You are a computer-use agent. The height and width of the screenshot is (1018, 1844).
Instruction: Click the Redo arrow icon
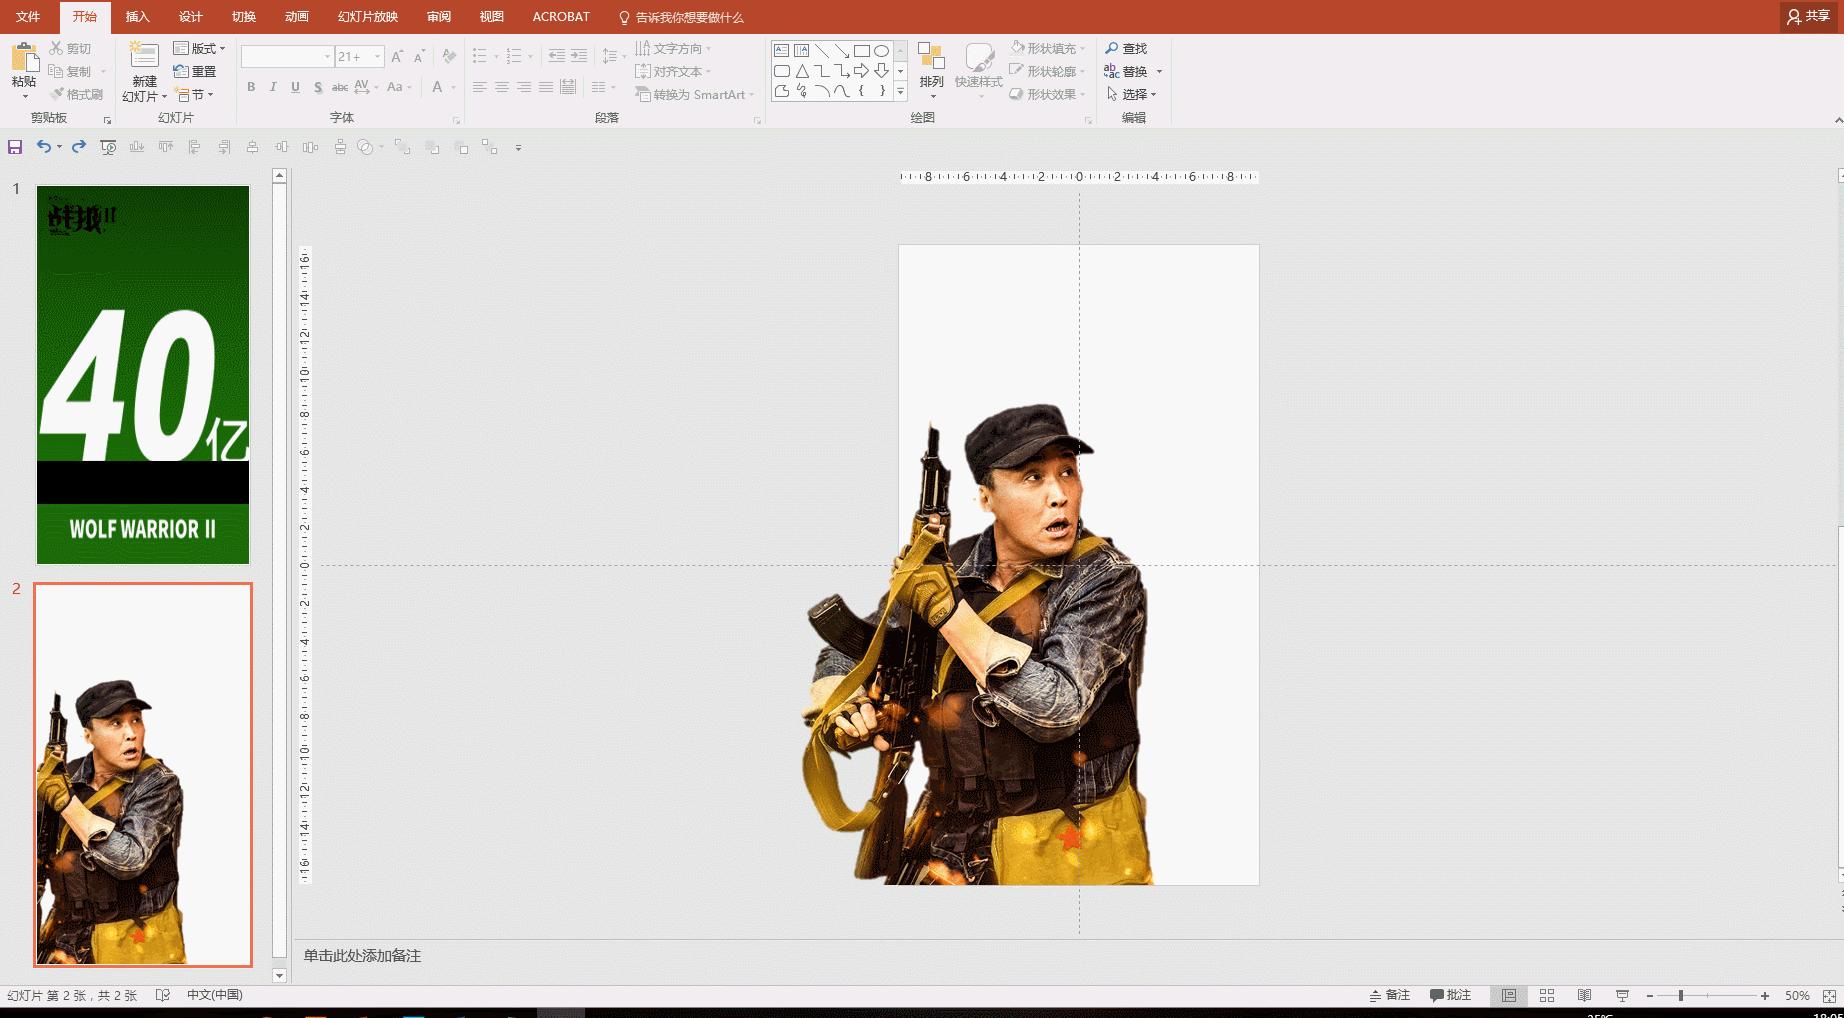(78, 147)
